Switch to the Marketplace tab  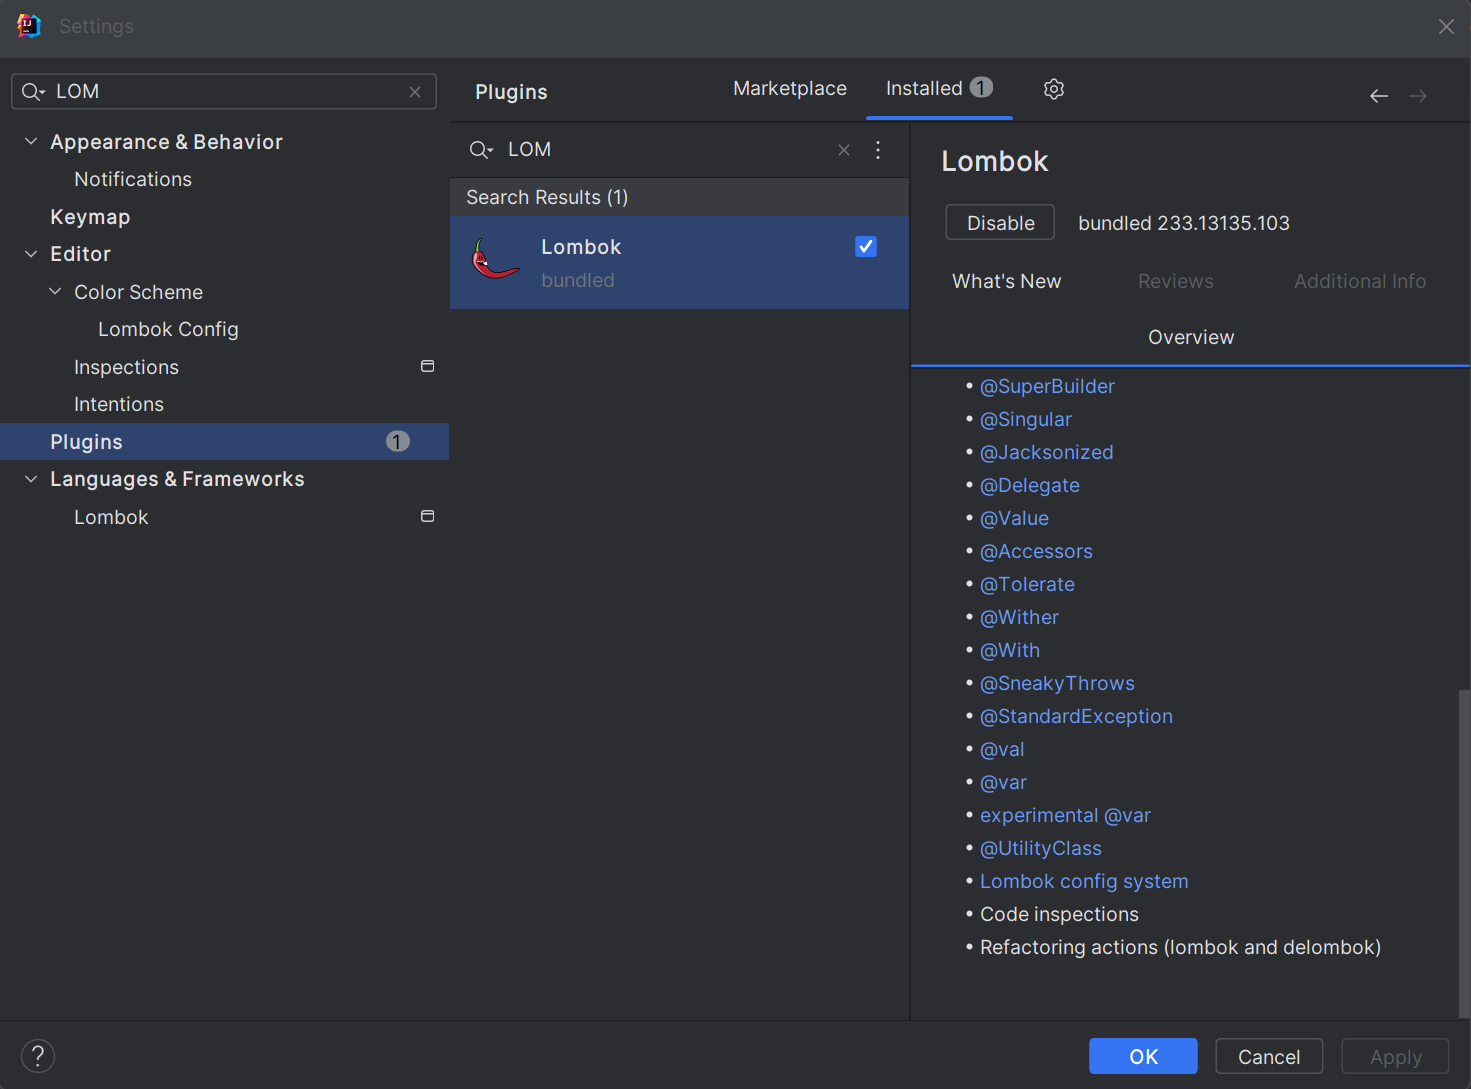point(790,89)
